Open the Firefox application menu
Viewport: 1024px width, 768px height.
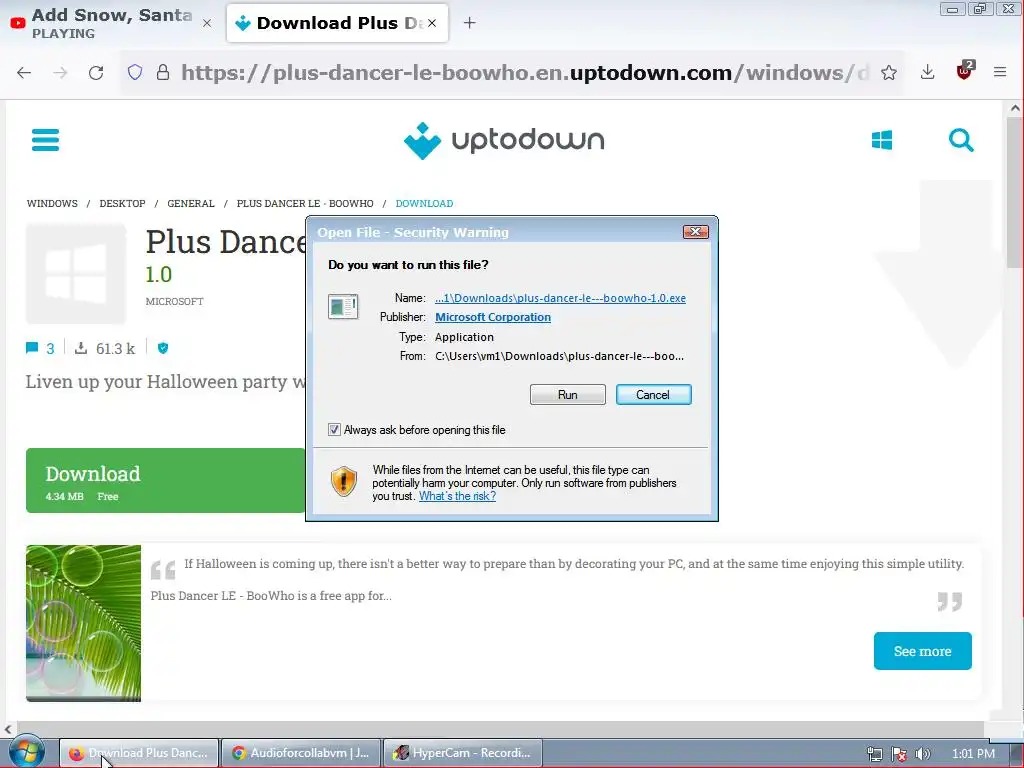coord(1000,72)
